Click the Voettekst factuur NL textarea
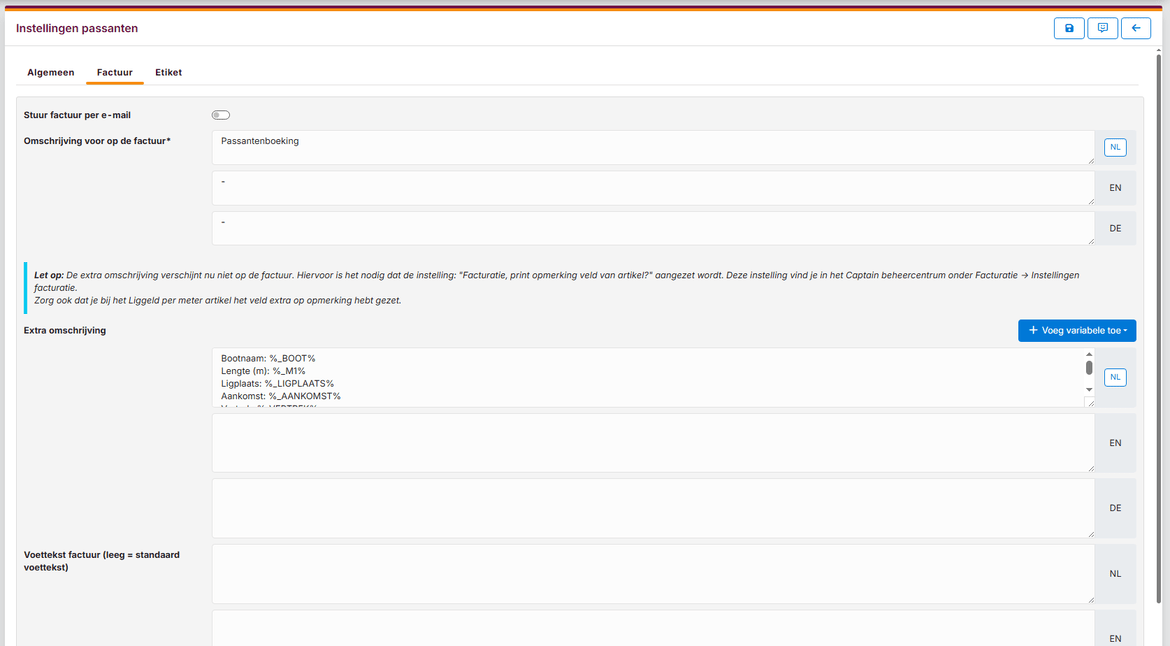This screenshot has width=1170, height=646. [652, 574]
